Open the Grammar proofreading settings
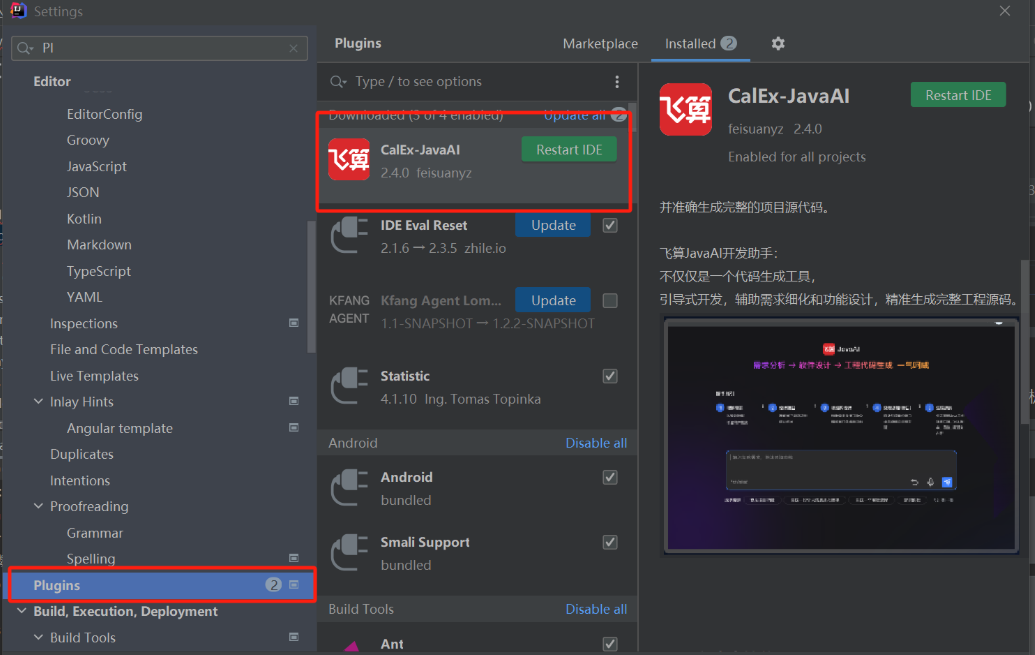 click(94, 533)
